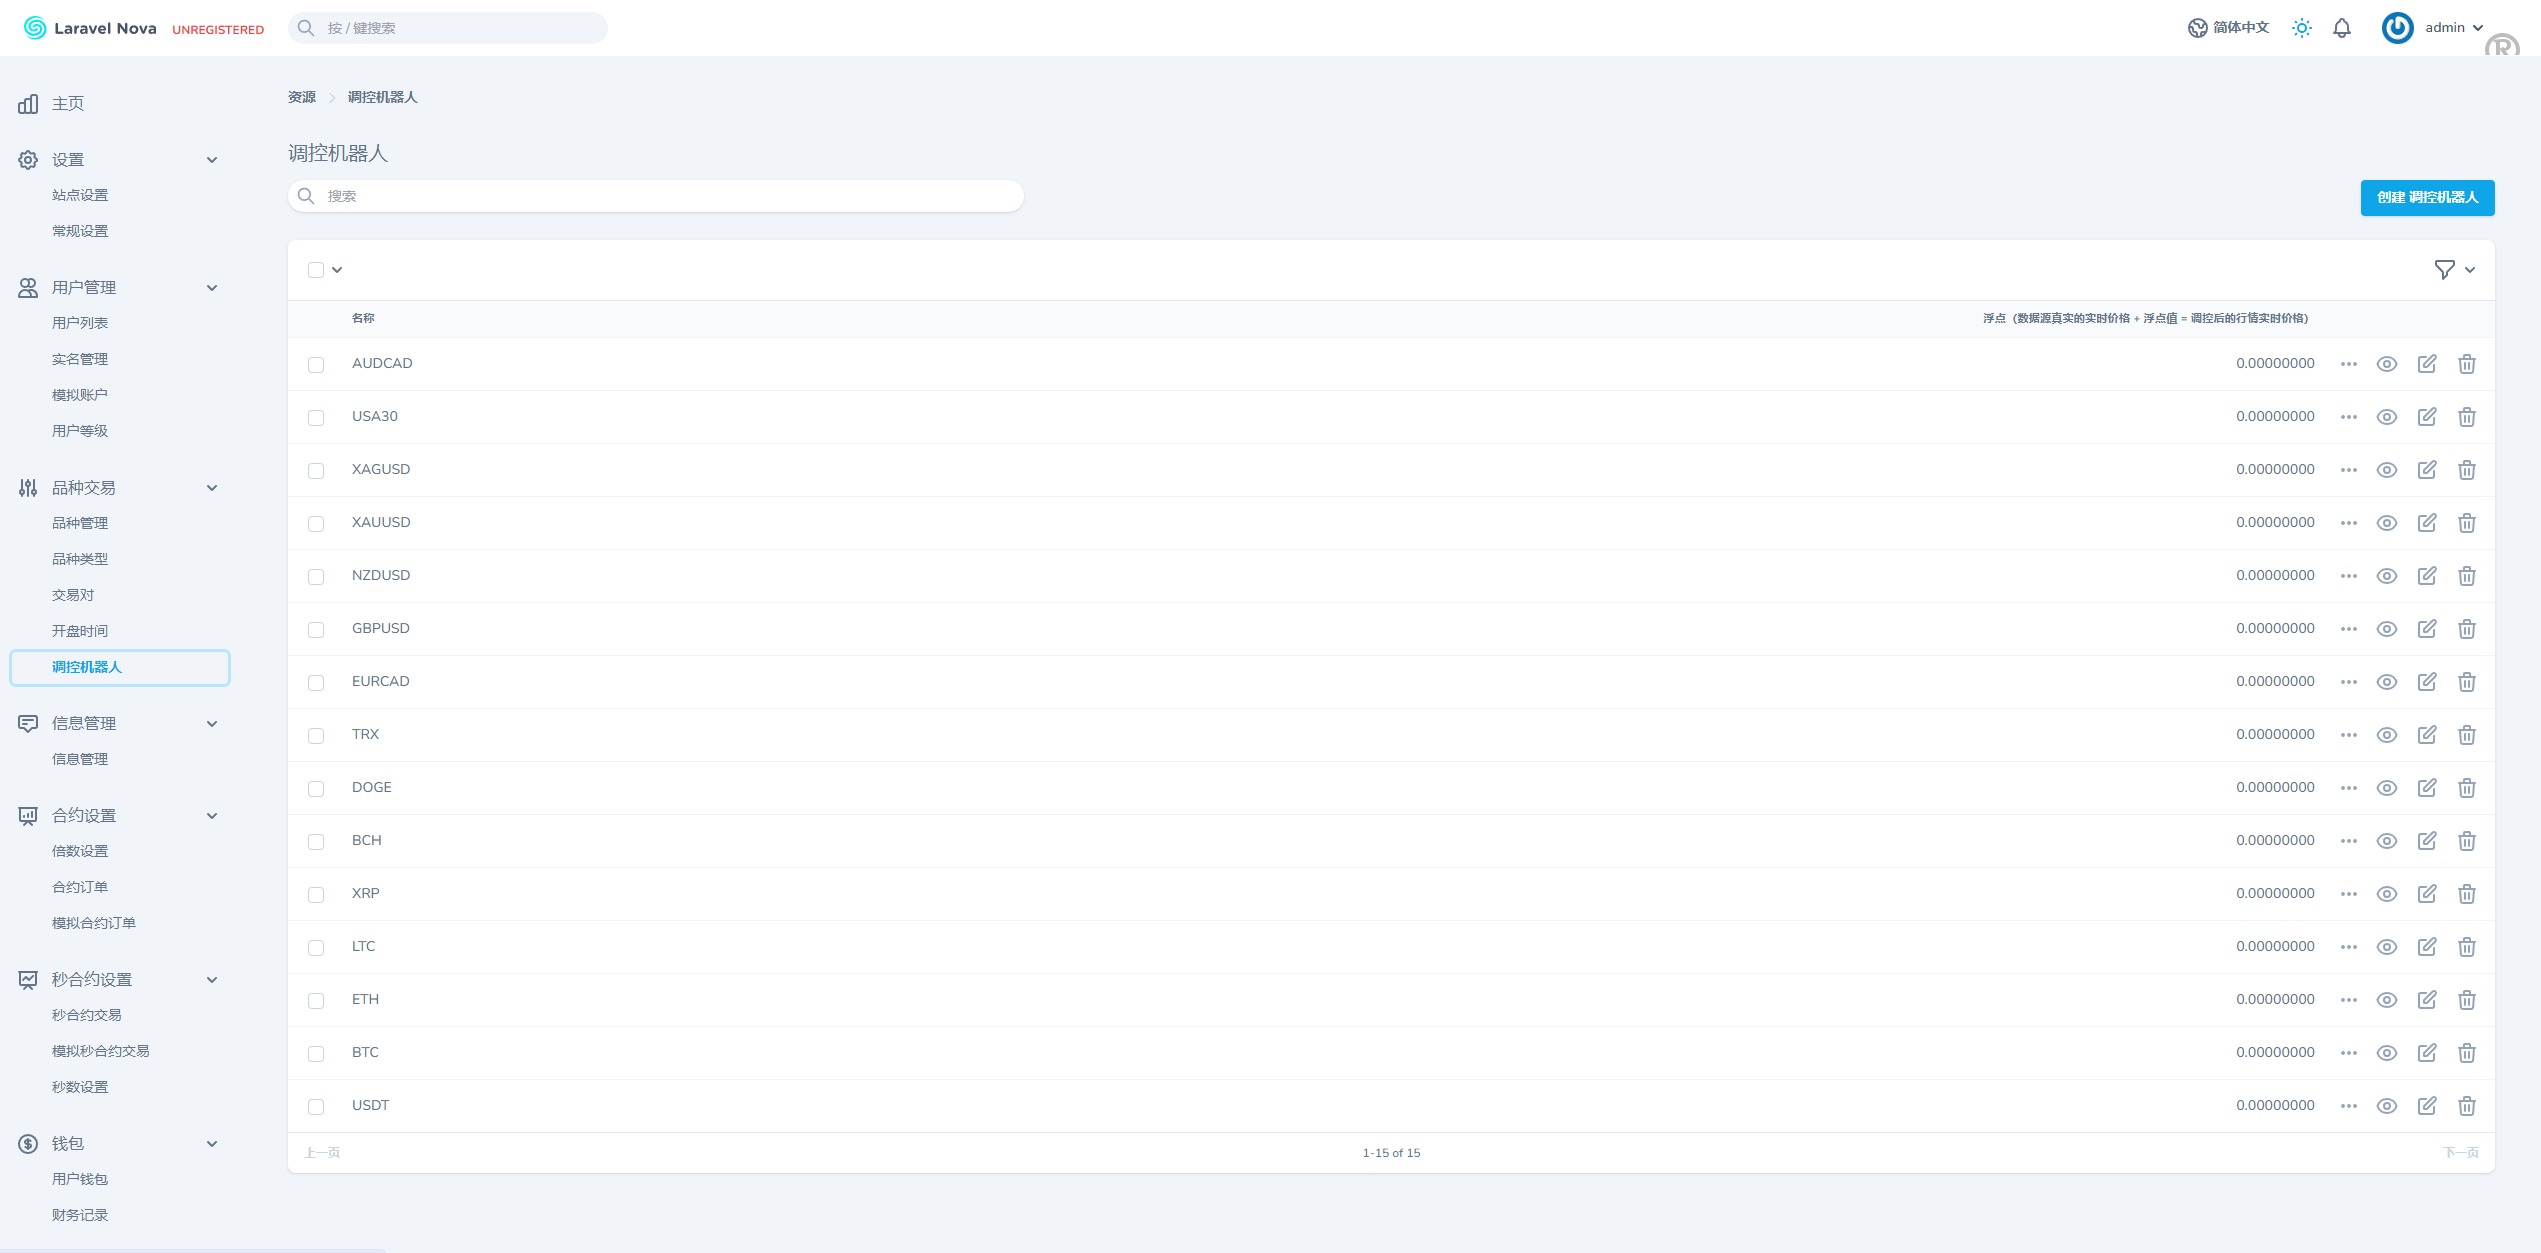Focus the 调控机器人 search field
Screen dimensions: 2541x1253
coord(656,196)
